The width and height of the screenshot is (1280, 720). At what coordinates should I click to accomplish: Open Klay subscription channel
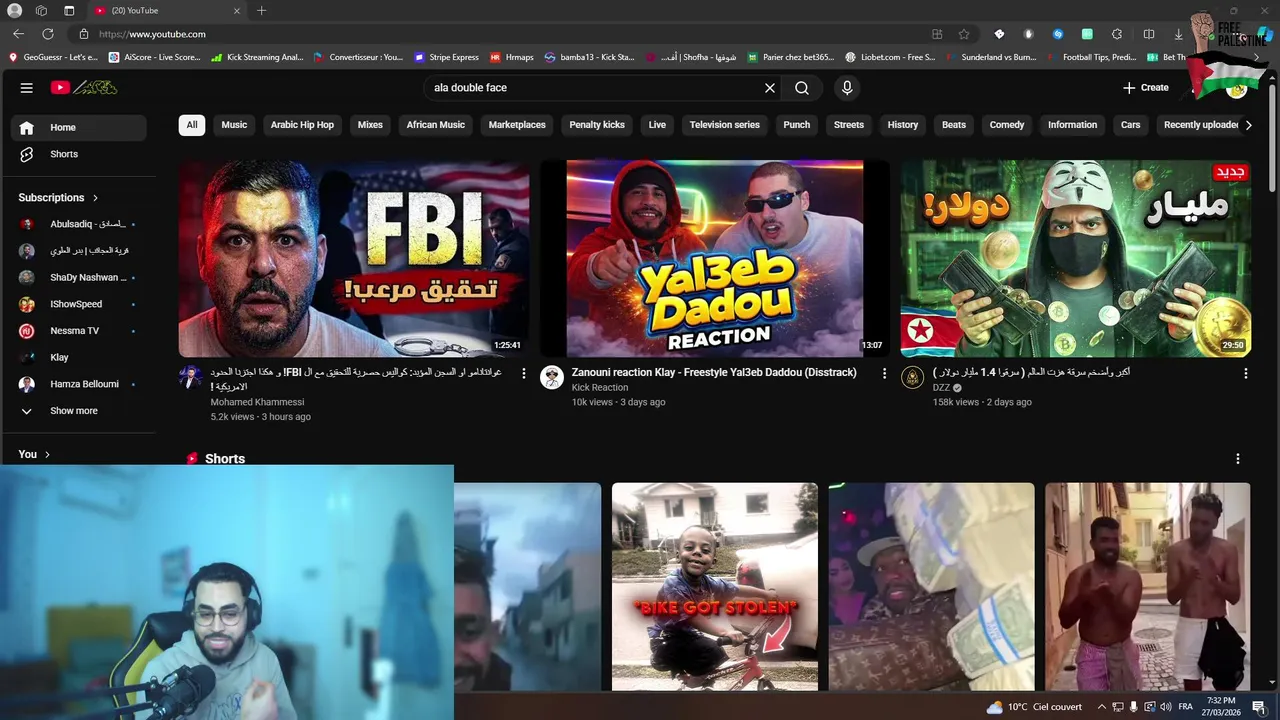[79, 357]
